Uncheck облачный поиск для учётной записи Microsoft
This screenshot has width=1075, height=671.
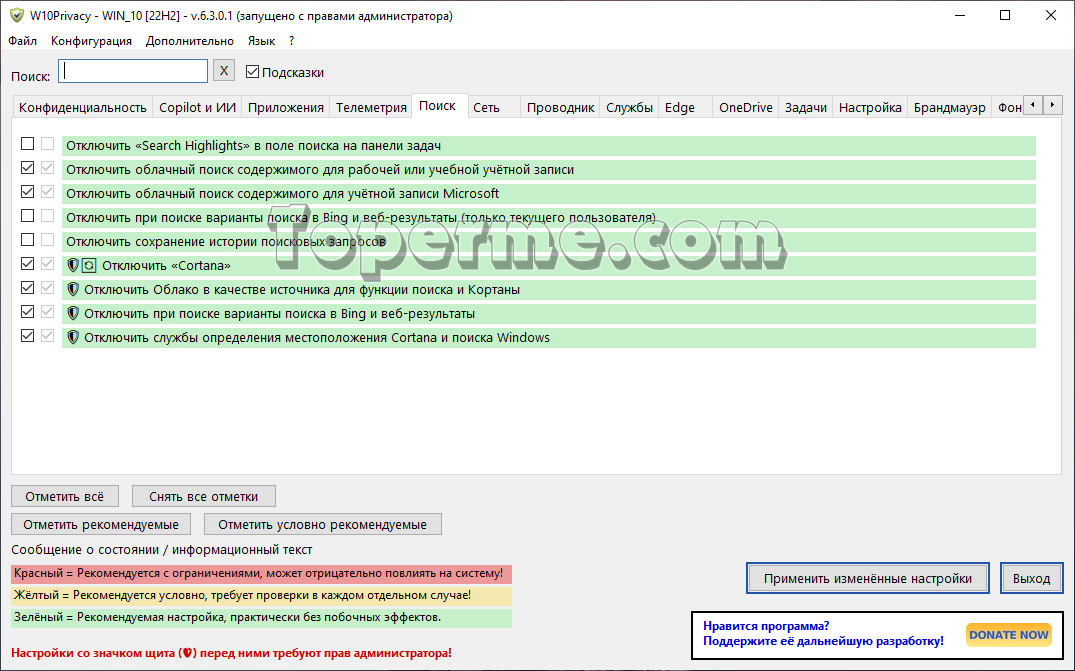(27, 192)
